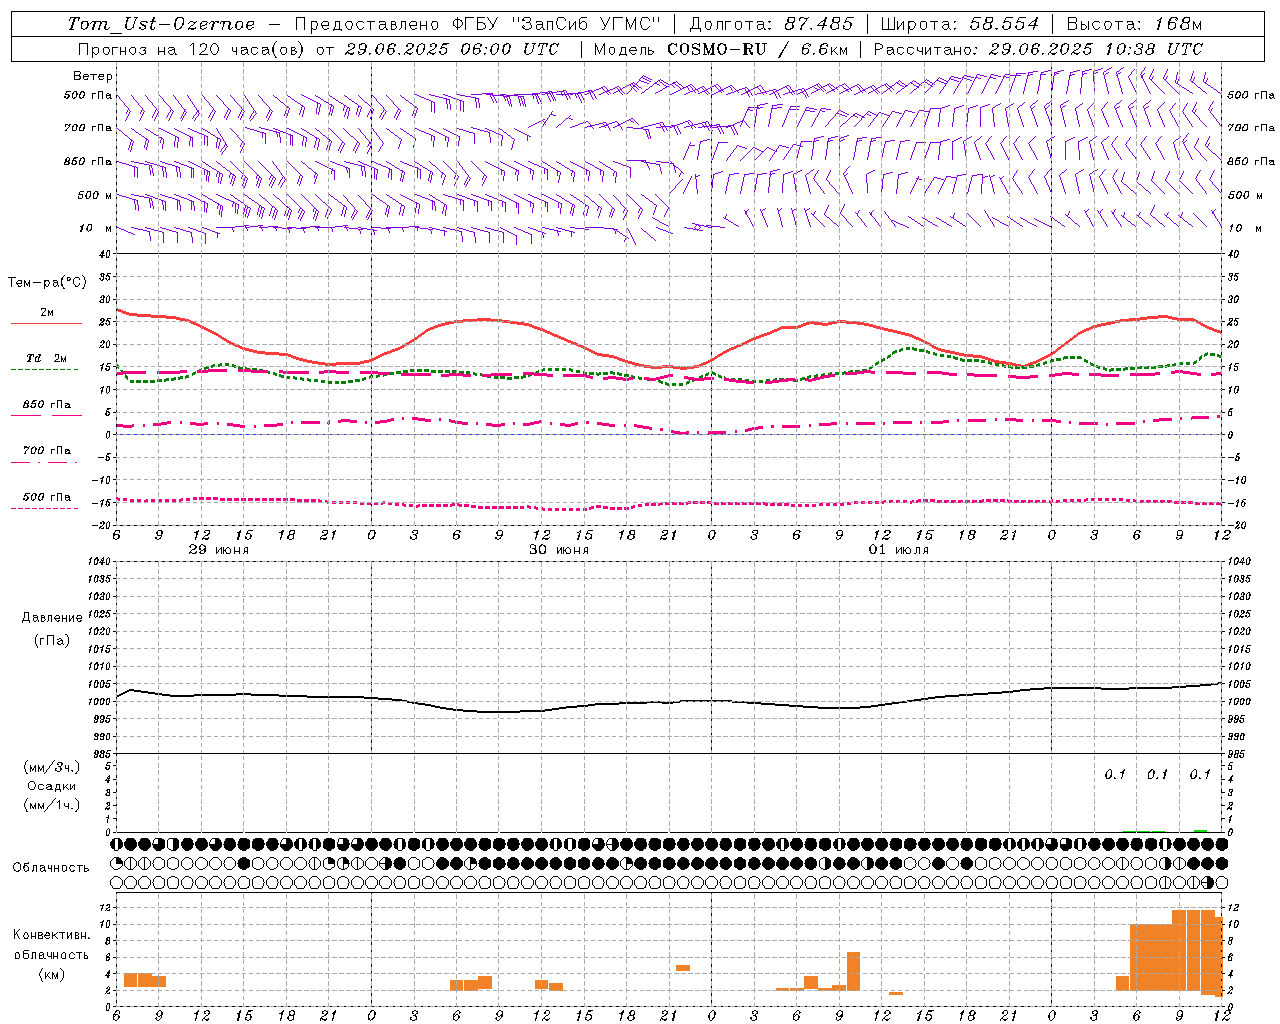Select the Рассчитано: 29.06.2025 10:38 UTC timestamp
Screen dimensions: 1280x1024
pos(1038,49)
